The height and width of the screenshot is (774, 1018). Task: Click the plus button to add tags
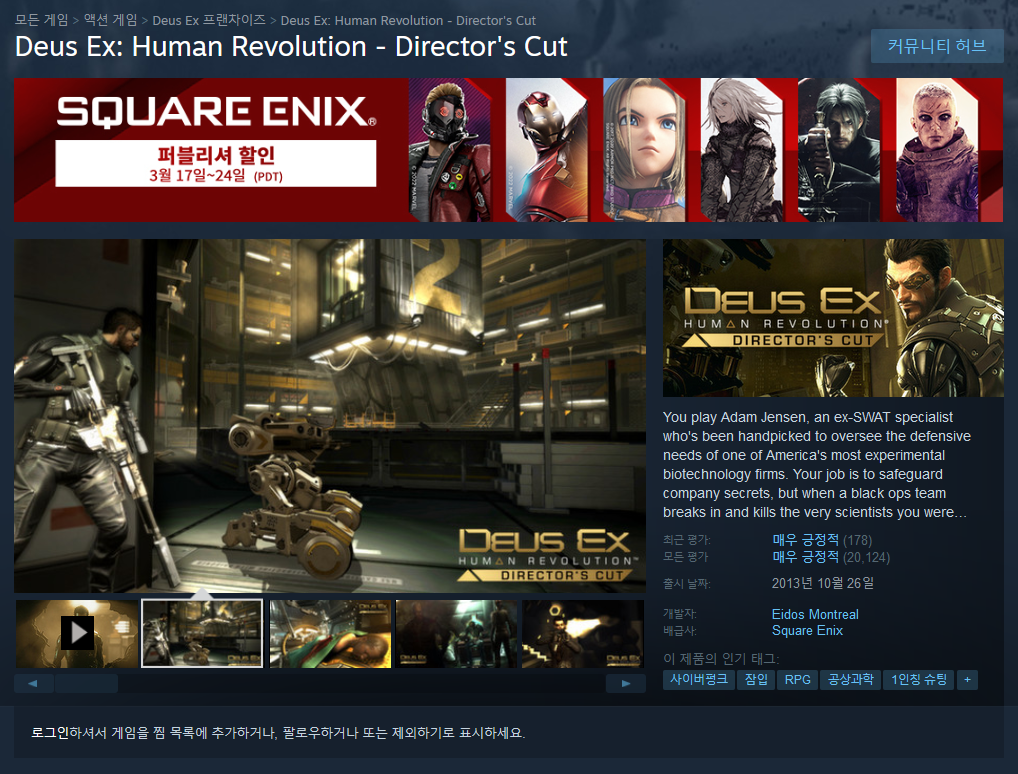click(x=967, y=680)
